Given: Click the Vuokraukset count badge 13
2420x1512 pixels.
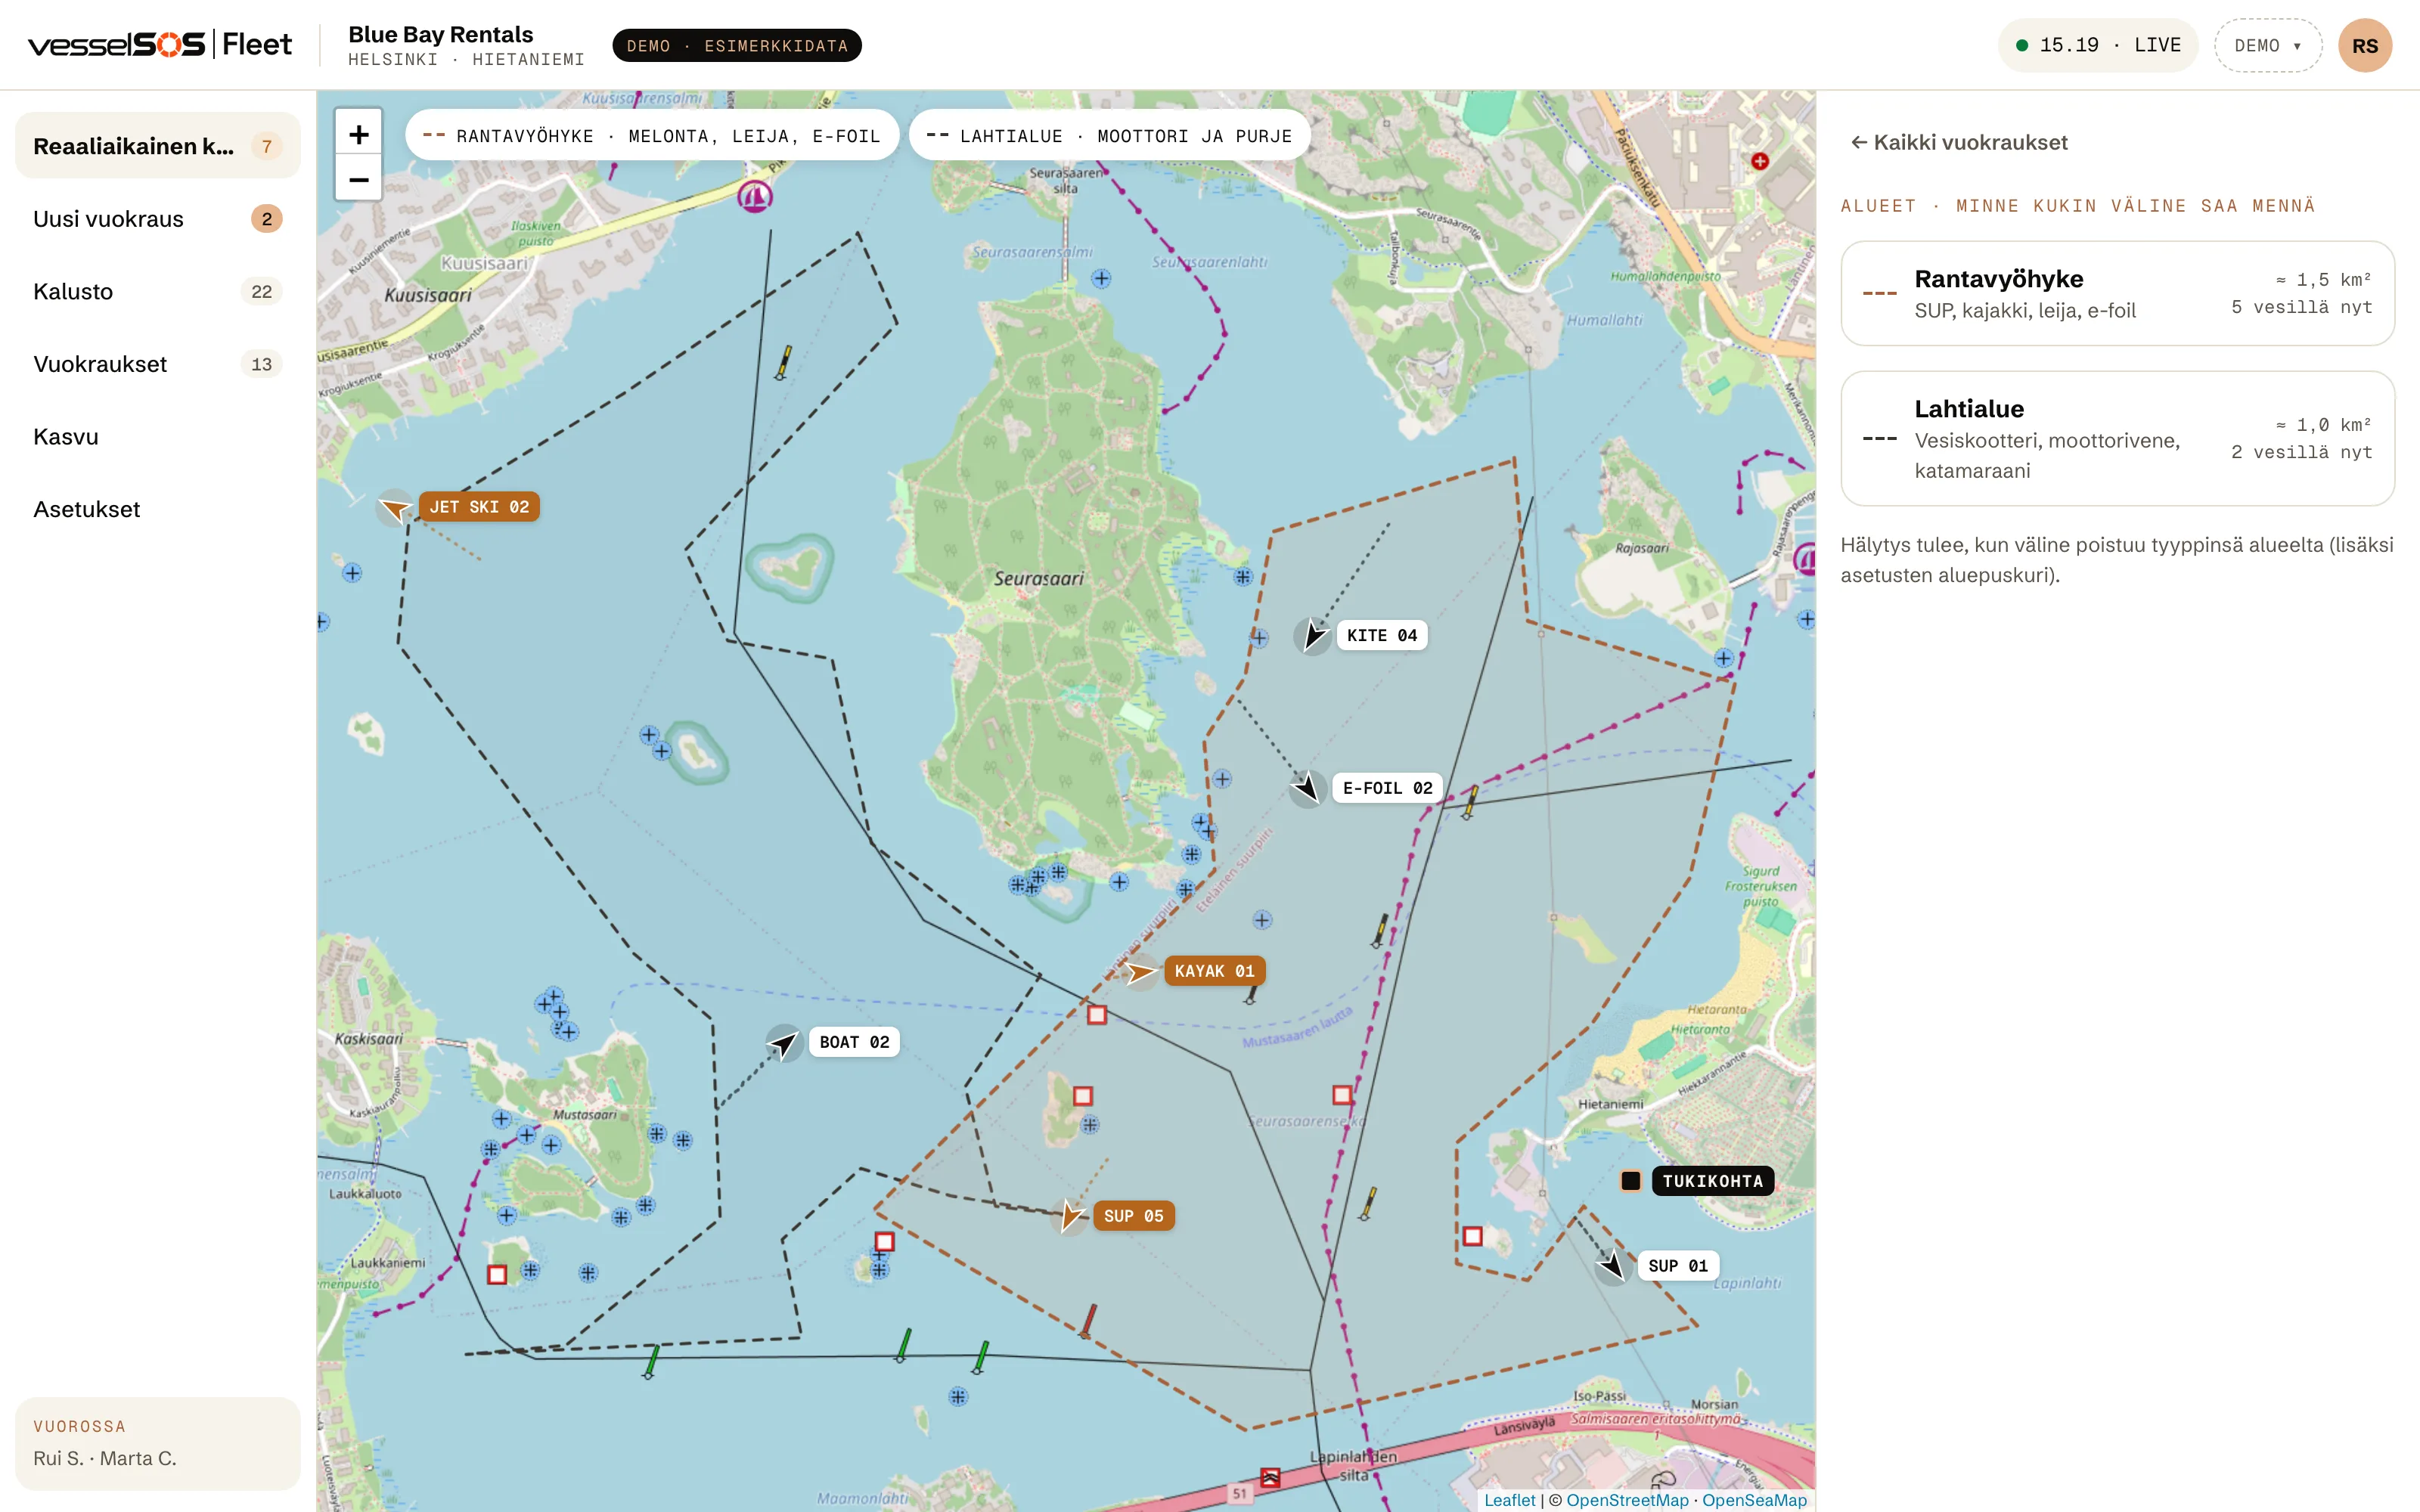Looking at the screenshot, I should (x=261, y=364).
